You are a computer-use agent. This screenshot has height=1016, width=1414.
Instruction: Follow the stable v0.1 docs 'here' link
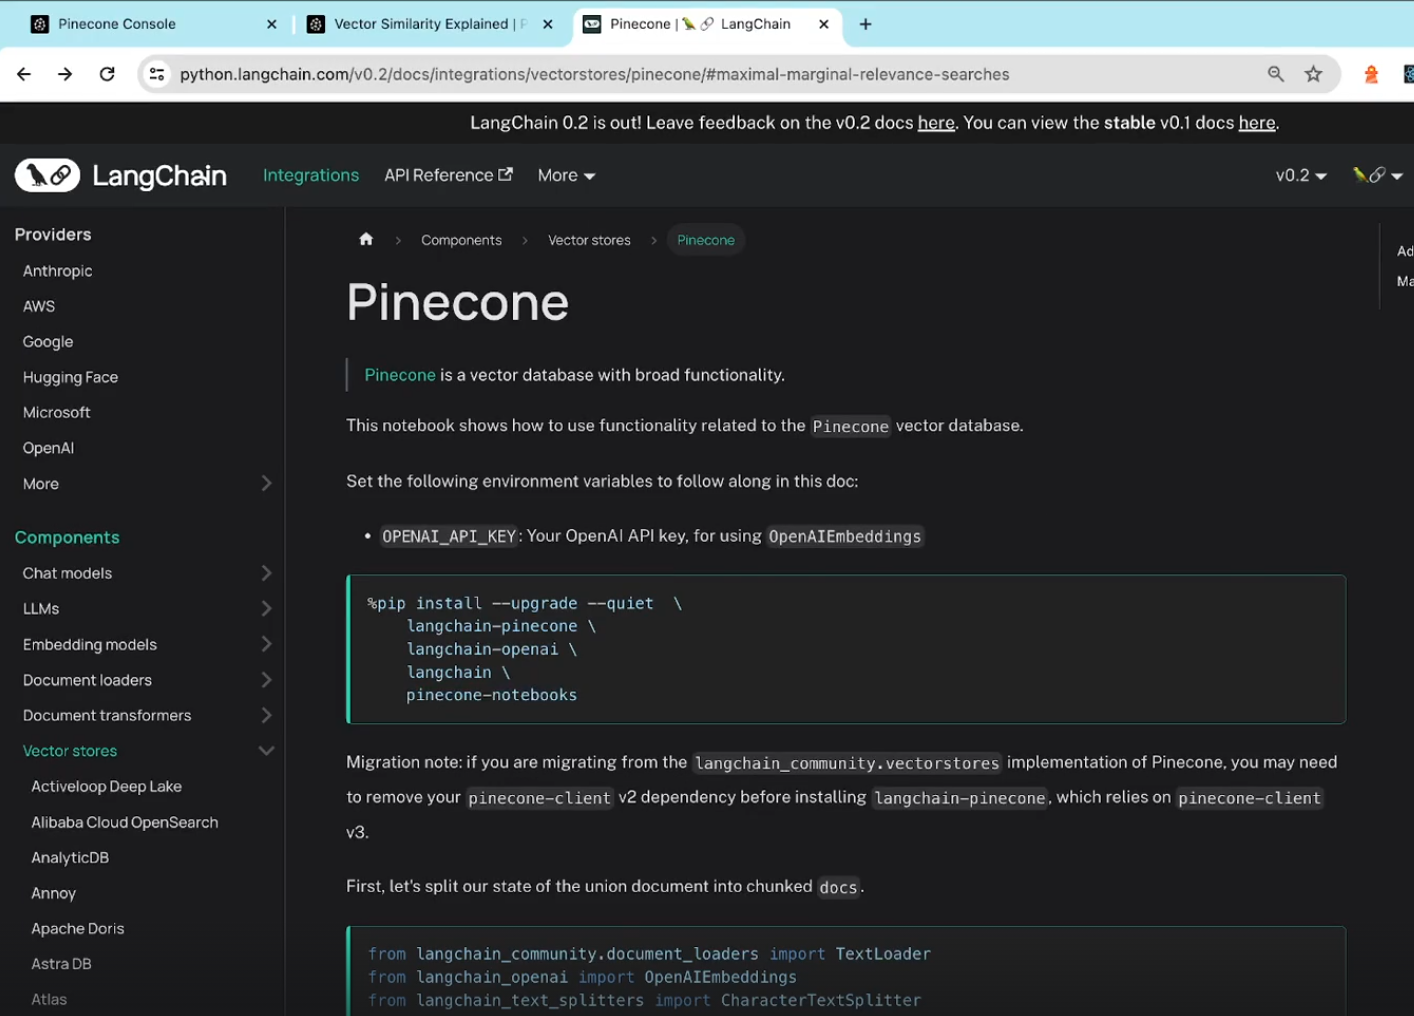pos(1257,123)
